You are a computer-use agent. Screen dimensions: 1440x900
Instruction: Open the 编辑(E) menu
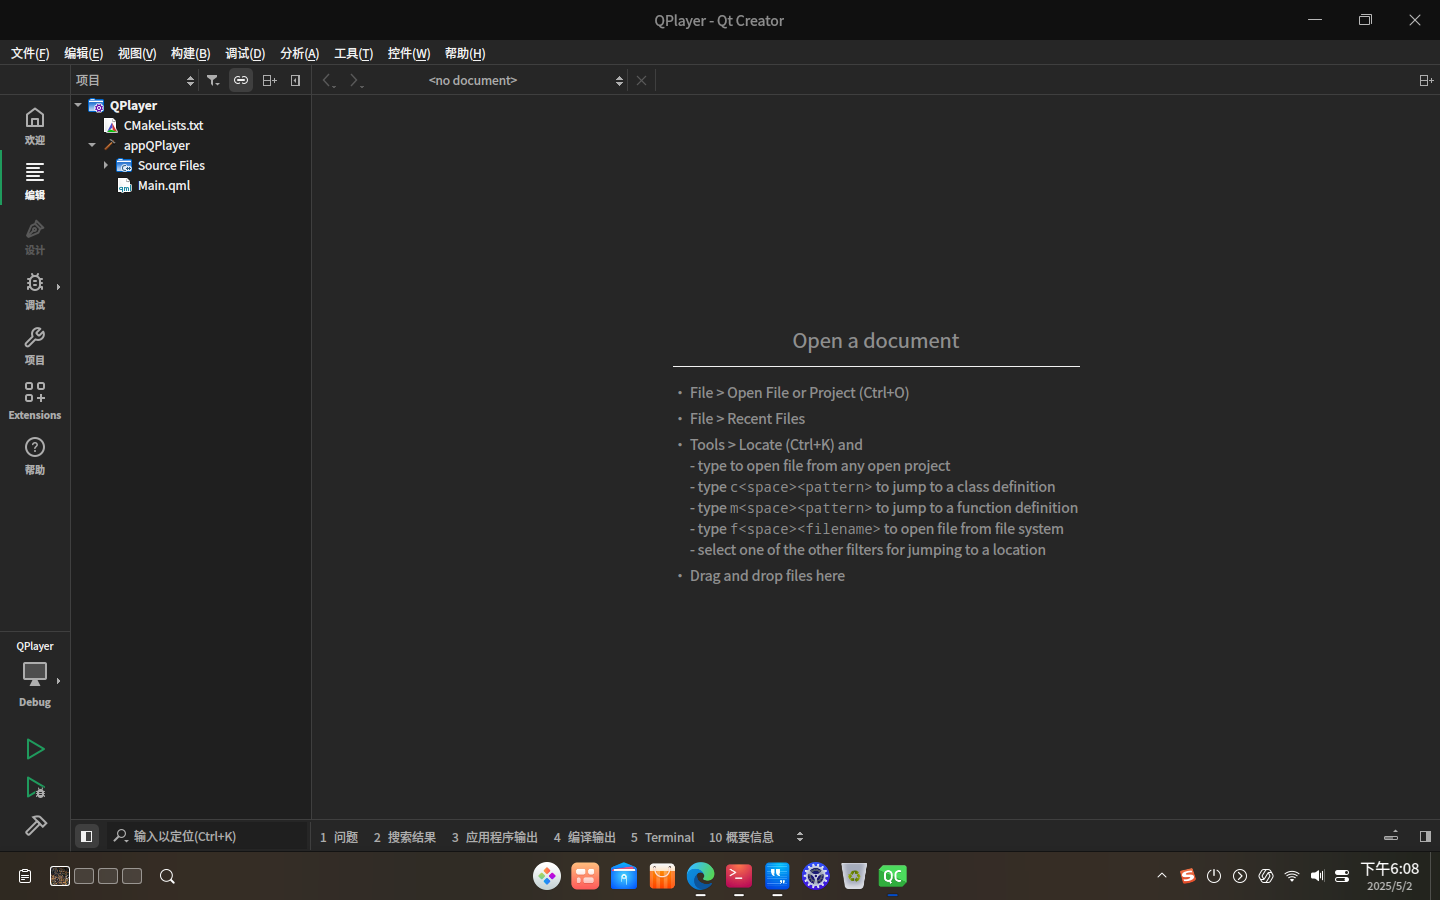point(83,53)
